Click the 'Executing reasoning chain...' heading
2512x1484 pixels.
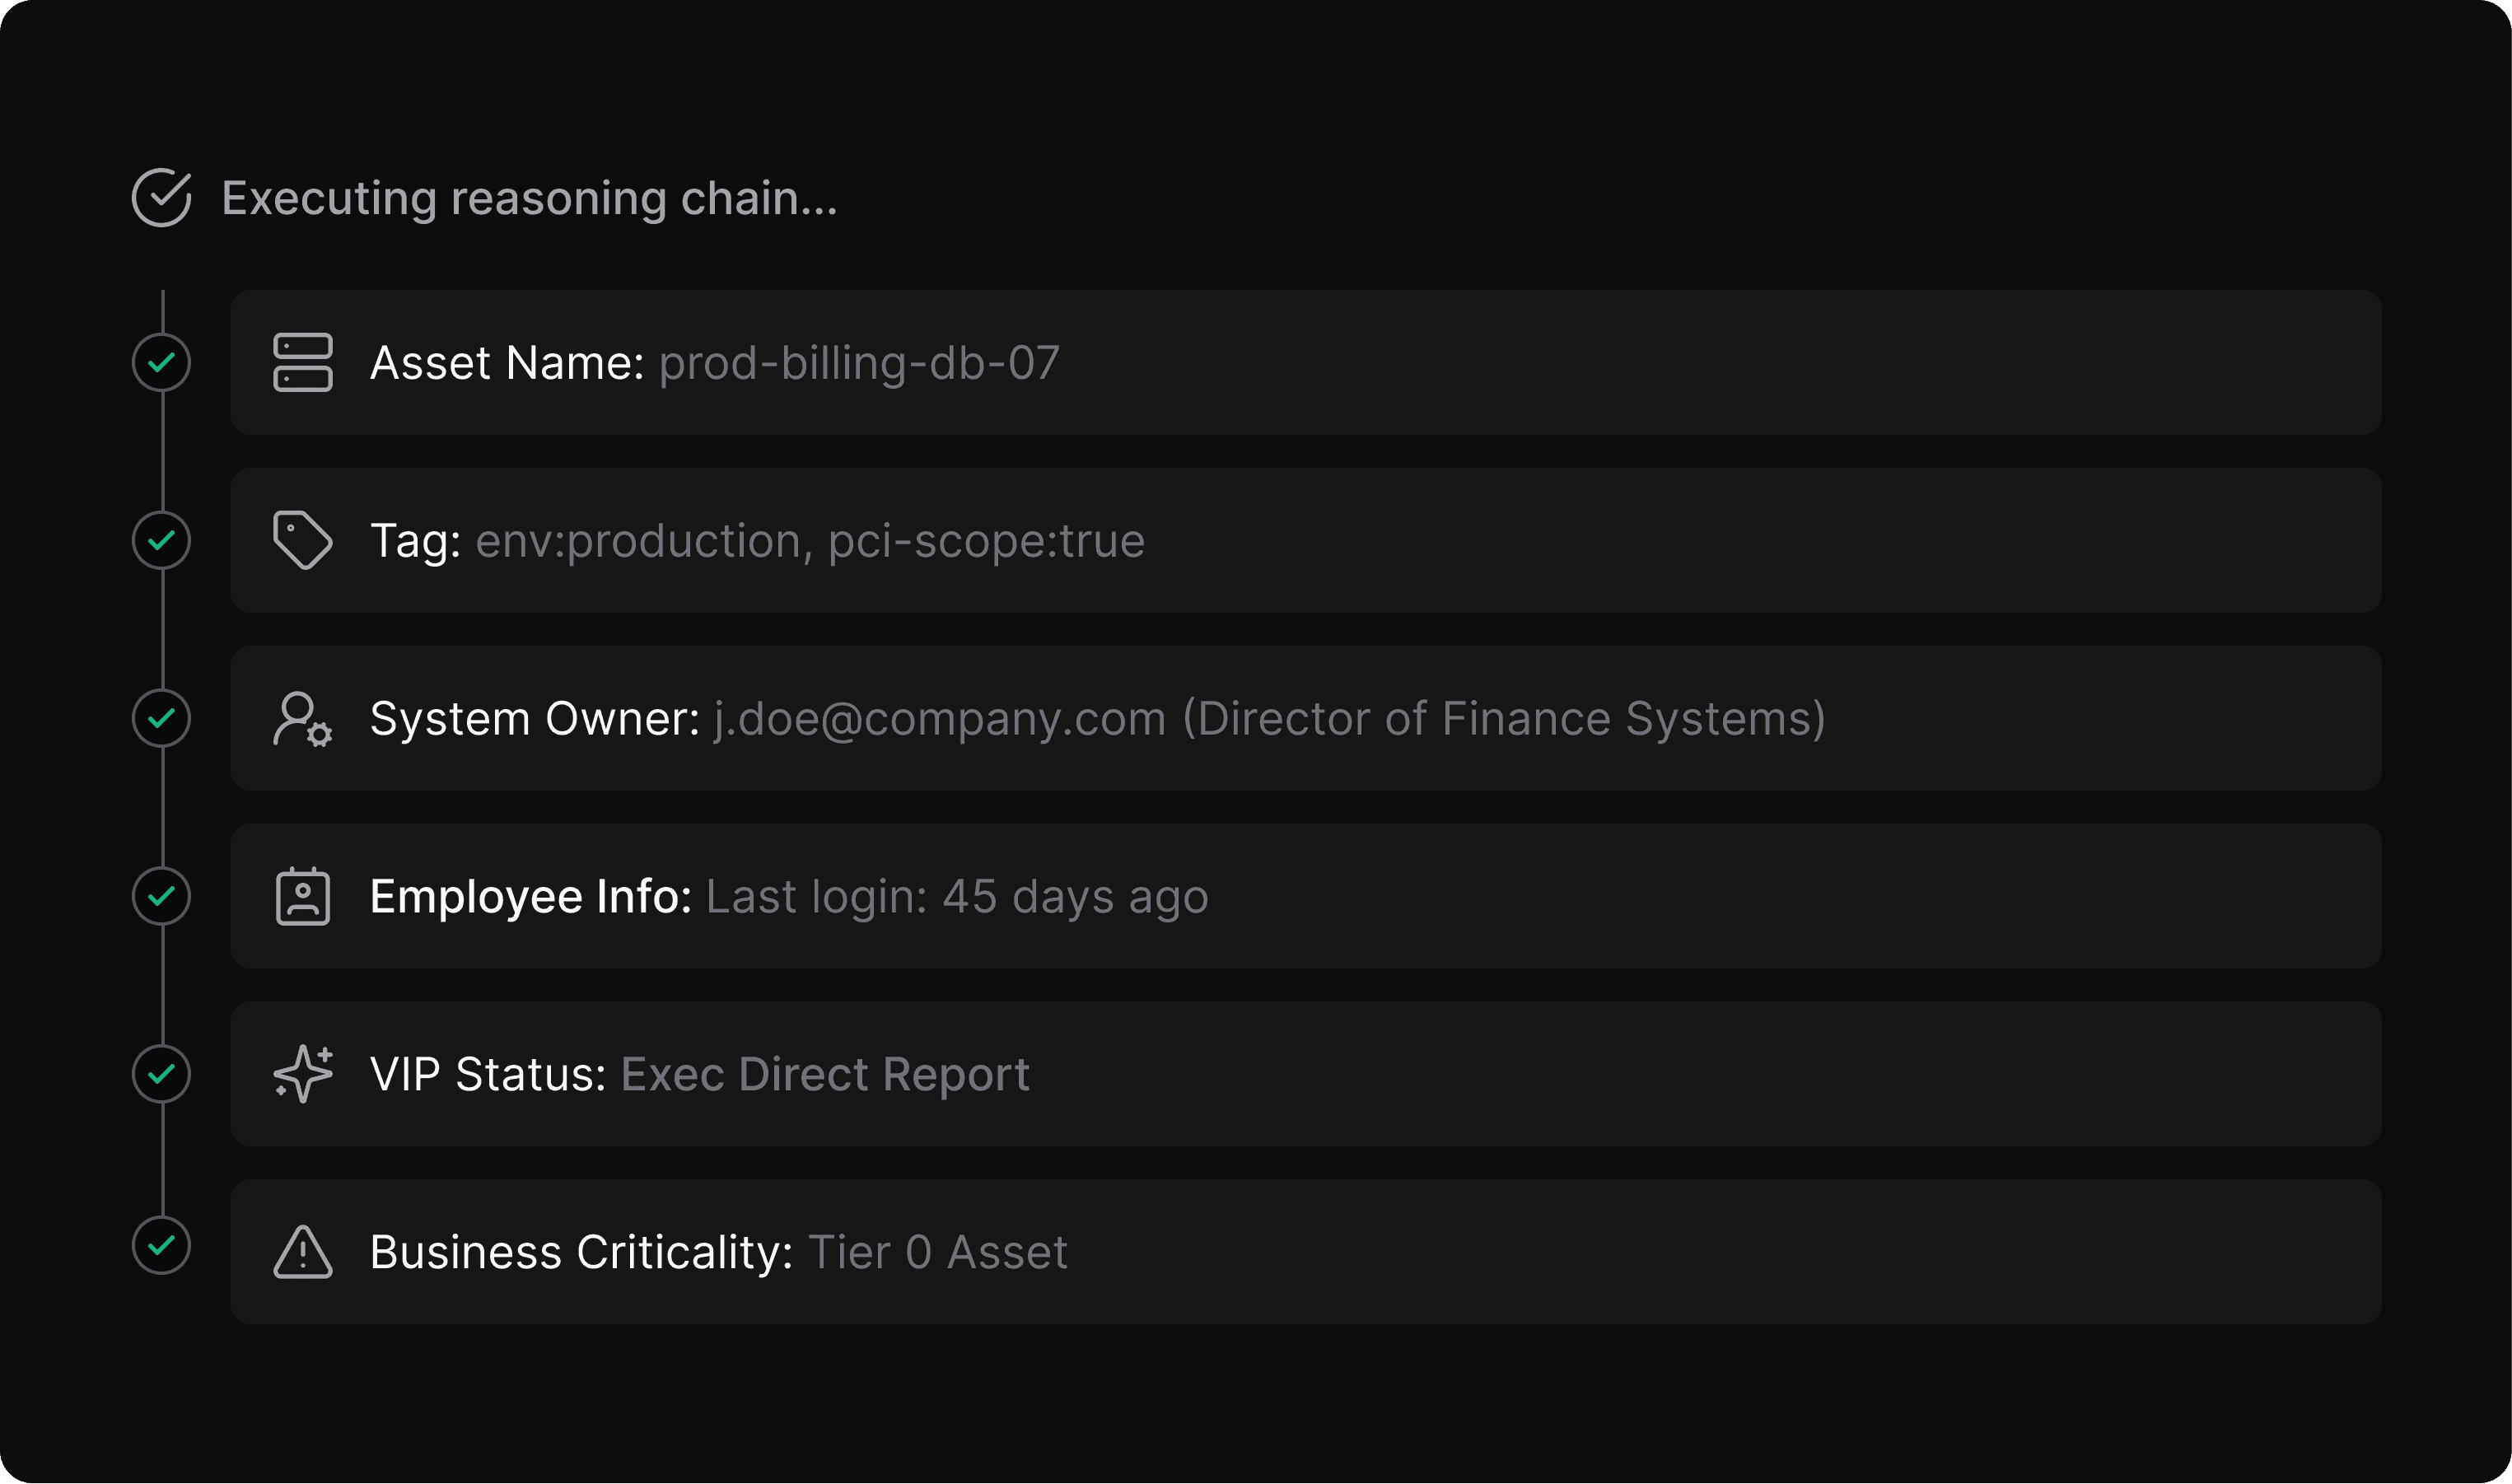coord(529,198)
